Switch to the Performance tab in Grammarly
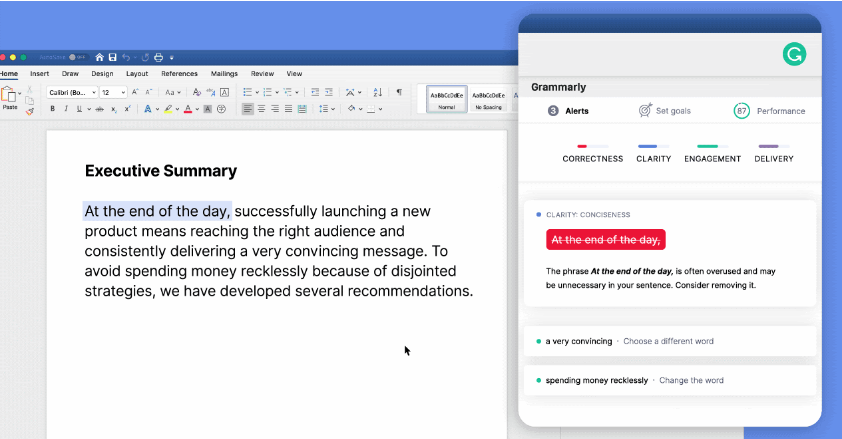The height and width of the screenshot is (439, 842). coord(769,111)
